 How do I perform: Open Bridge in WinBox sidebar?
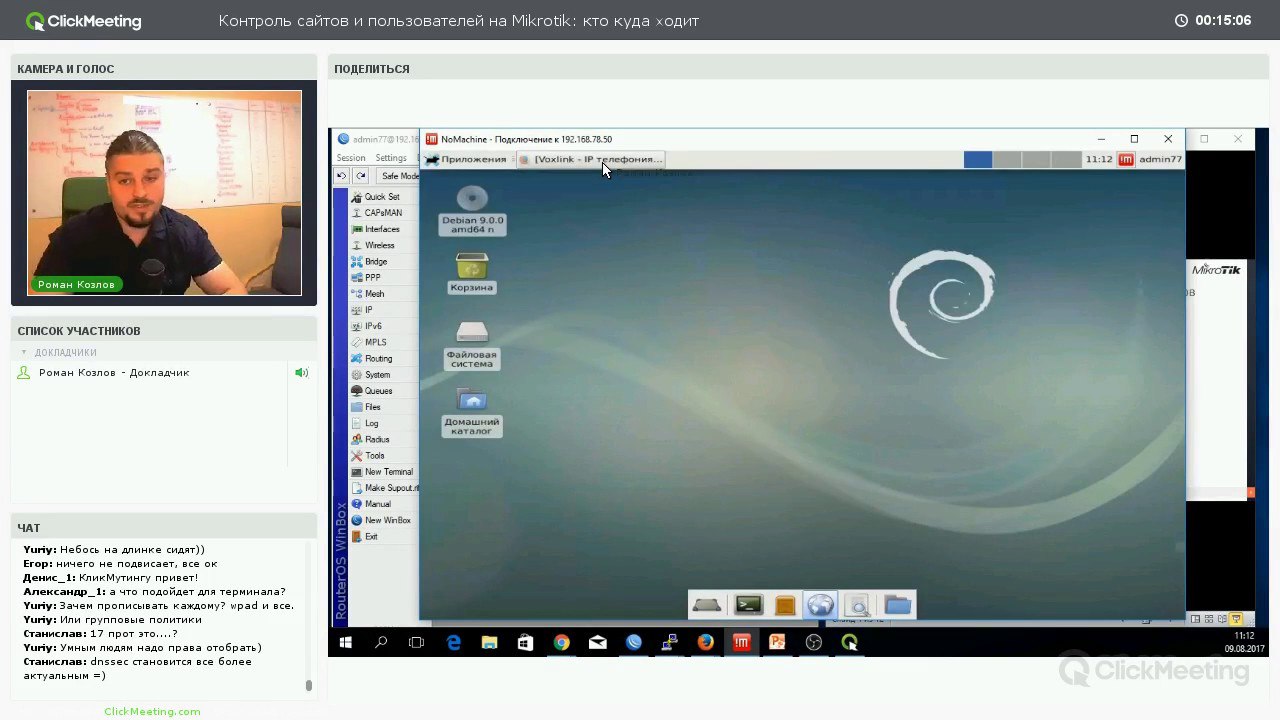pyautogui.click(x=369, y=261)
